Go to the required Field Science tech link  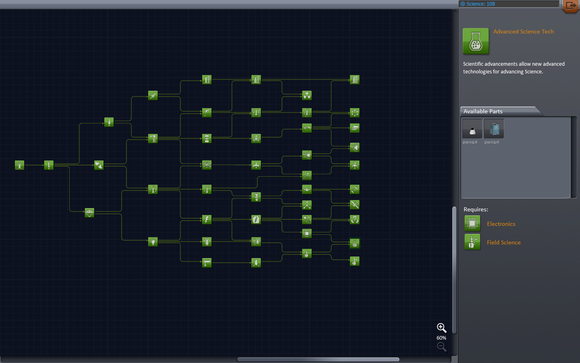click(503, 242)
